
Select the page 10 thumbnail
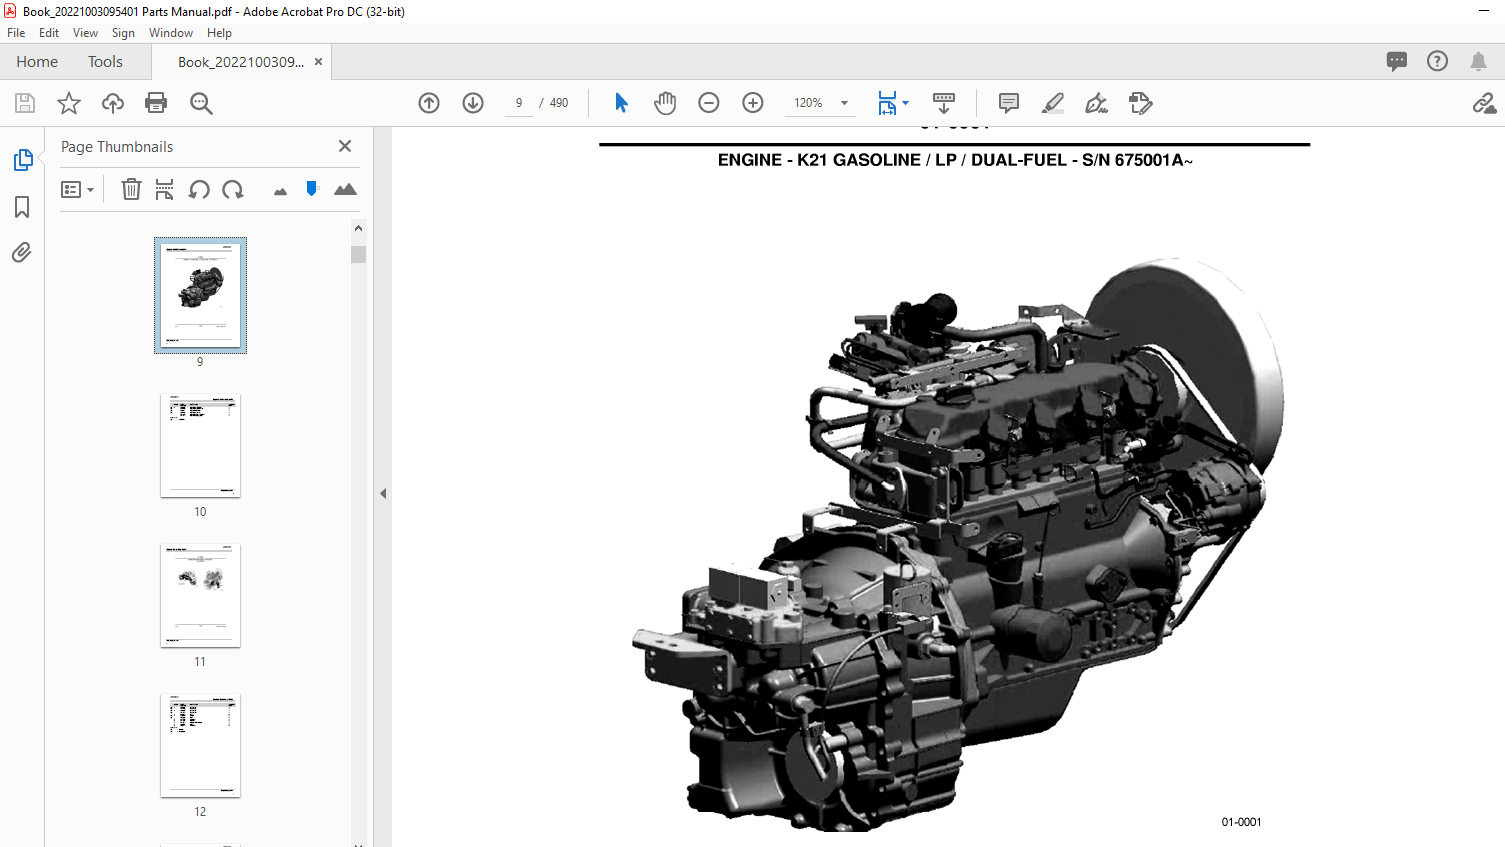tap(200, 446)
